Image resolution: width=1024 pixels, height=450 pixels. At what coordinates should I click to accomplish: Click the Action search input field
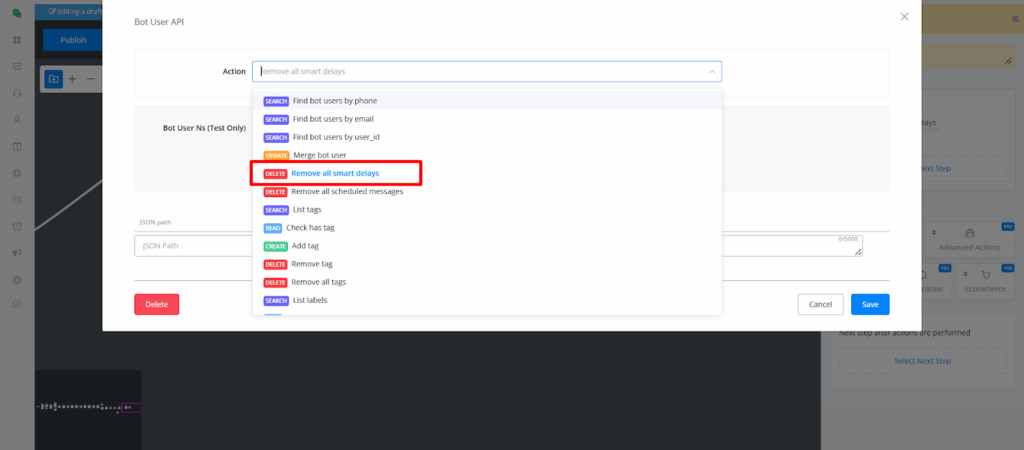(480, 72)
